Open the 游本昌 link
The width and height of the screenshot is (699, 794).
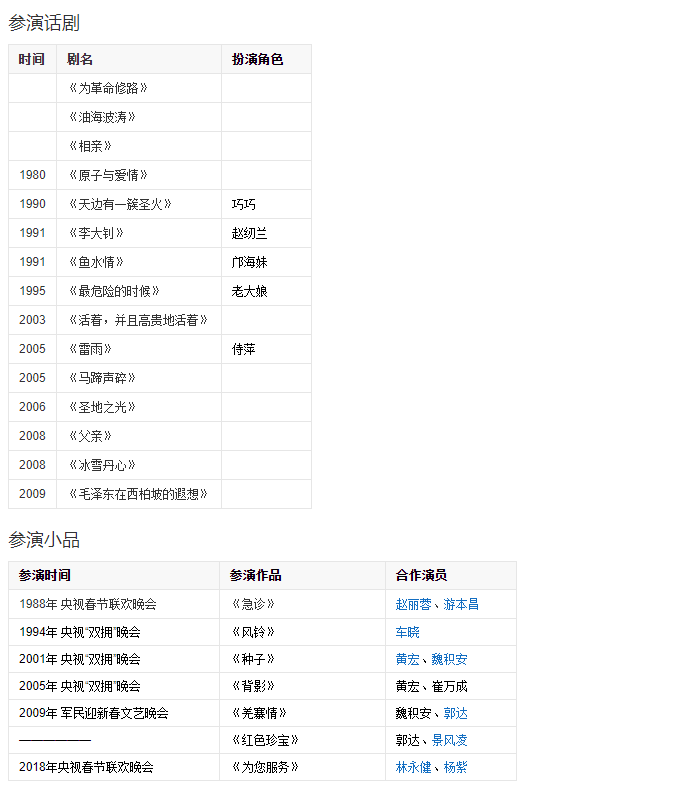[x=461, y=604]
